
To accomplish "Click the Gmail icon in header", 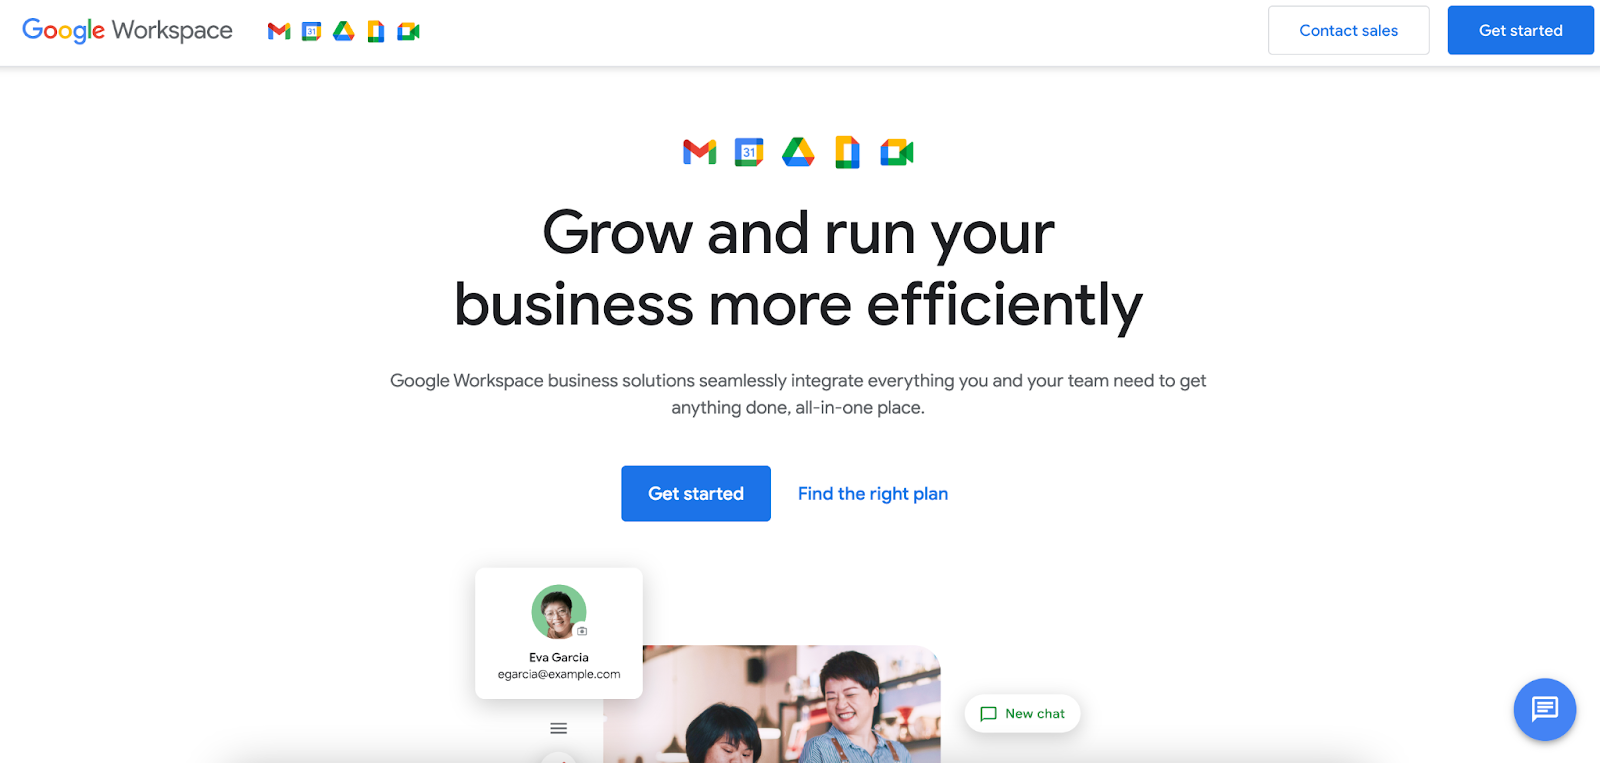I will coord(279,31).
